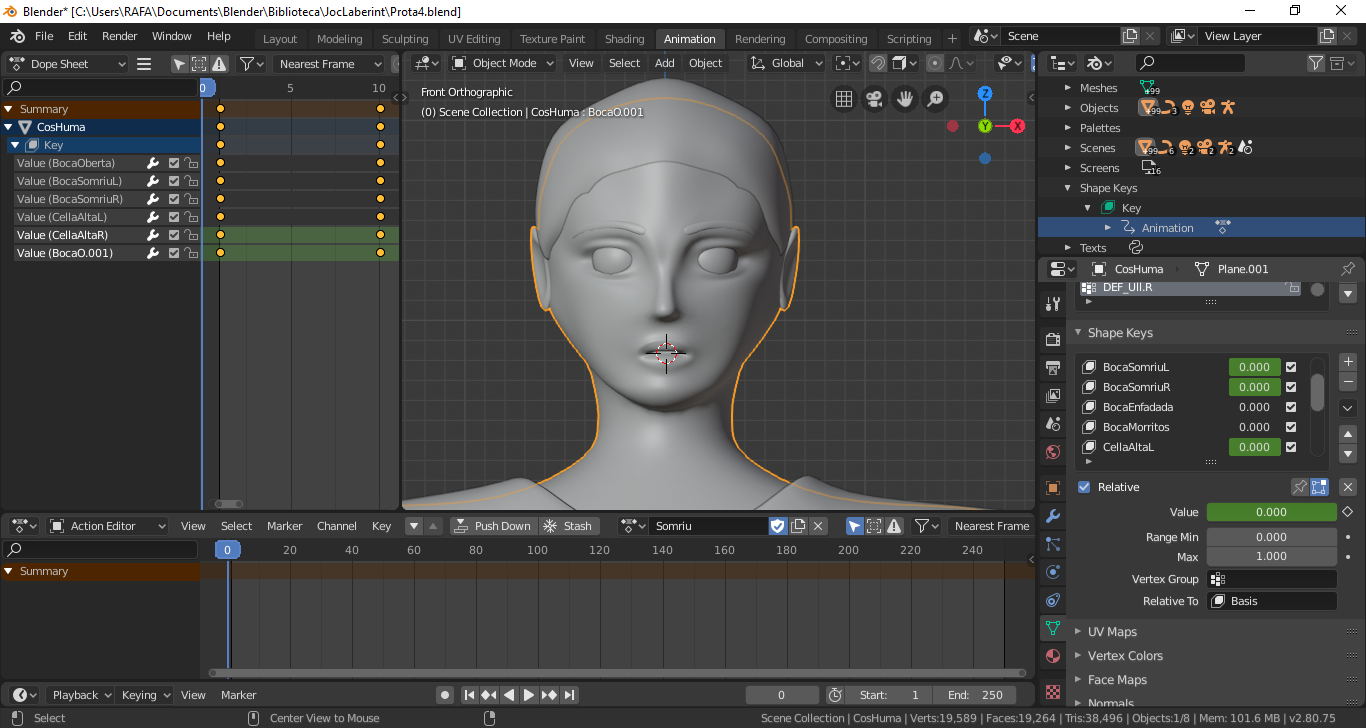The width and height of the screenshot is (1366, 728).
Task: Click the zoom magnifier icon in viewport
Action: (936, 99)
